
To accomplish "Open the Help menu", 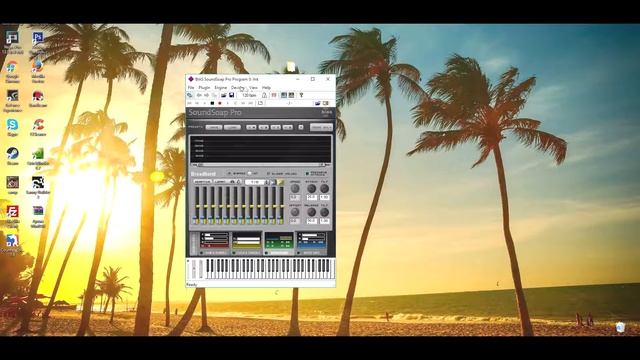I will click(x=266, y=88).
